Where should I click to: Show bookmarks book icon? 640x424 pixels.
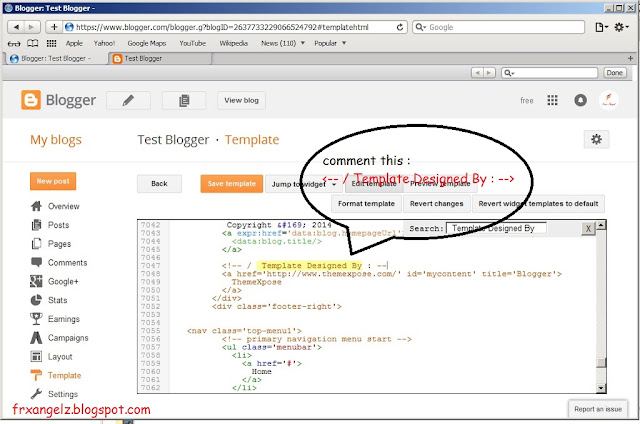point(33,43)
